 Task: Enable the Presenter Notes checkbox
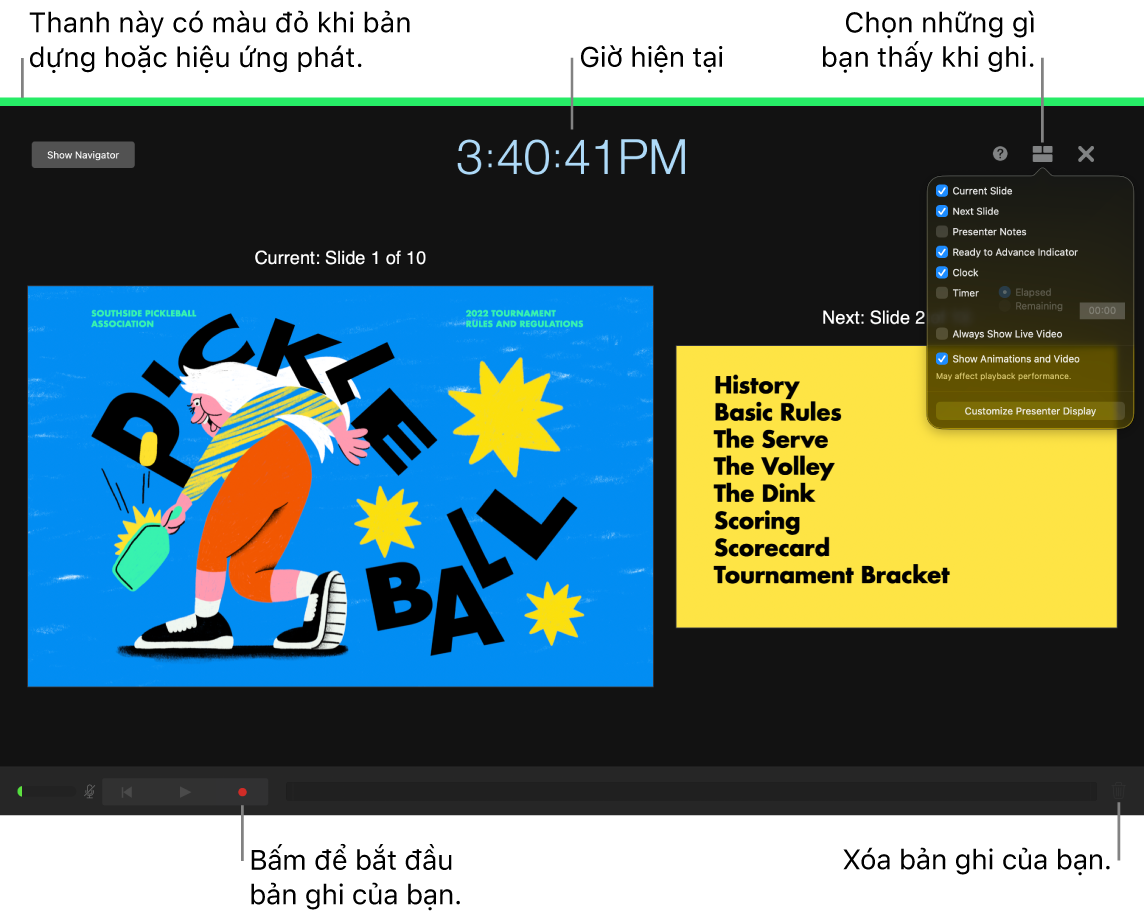tap(942, 231)
